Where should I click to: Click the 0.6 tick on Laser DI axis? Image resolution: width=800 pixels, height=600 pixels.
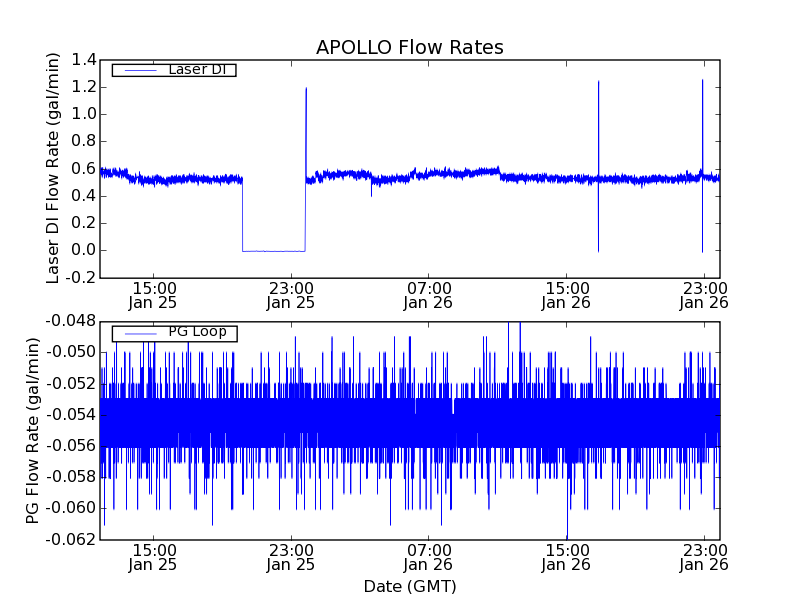pyautogui.click(x=84, y=169)
